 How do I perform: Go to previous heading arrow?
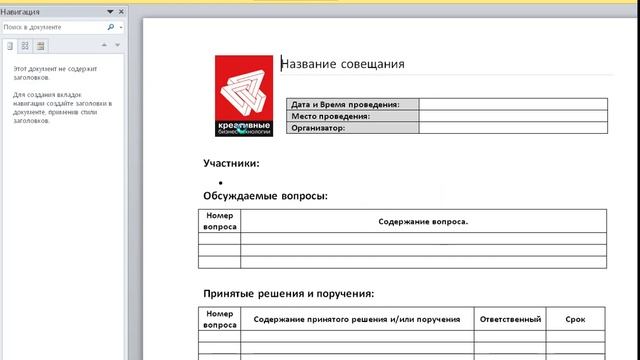coord(104,45)
